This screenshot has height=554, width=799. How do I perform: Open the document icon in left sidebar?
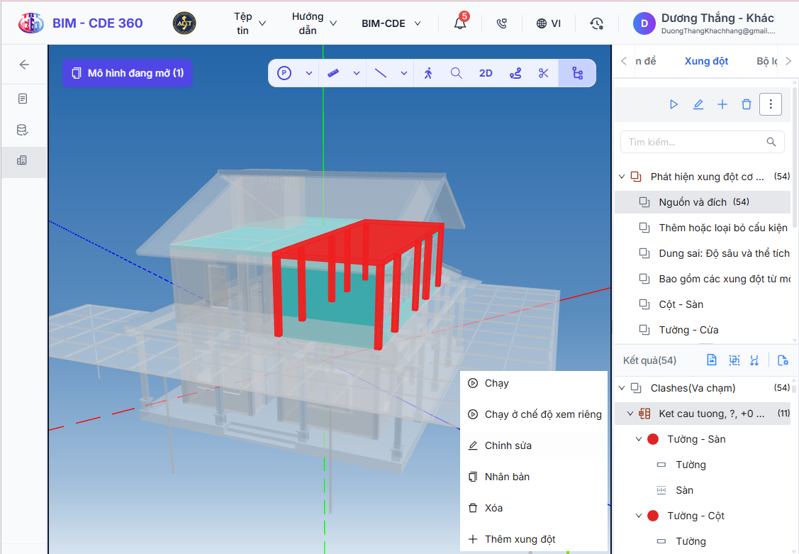[x=22, y=98]
